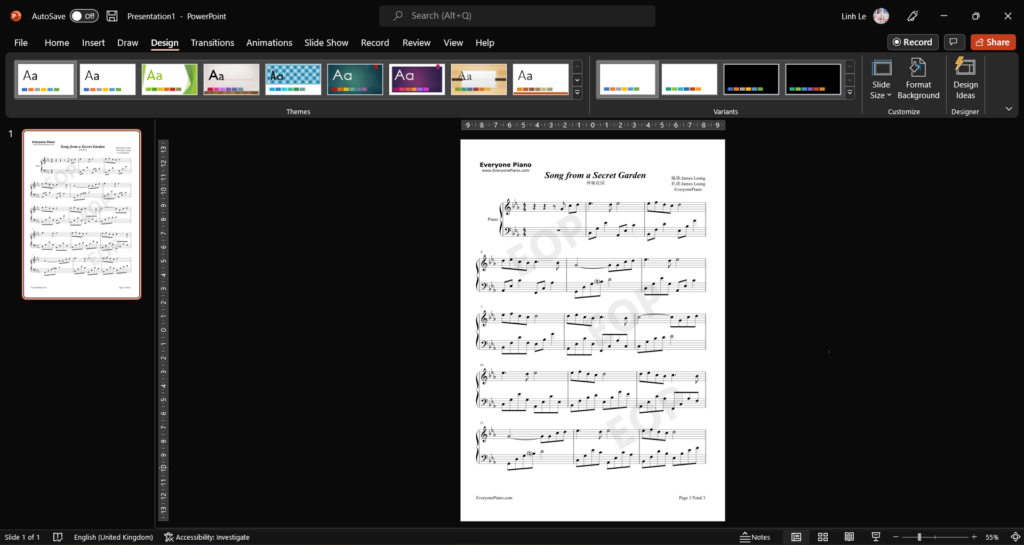Open the Help tab

(x=485, y=42)
